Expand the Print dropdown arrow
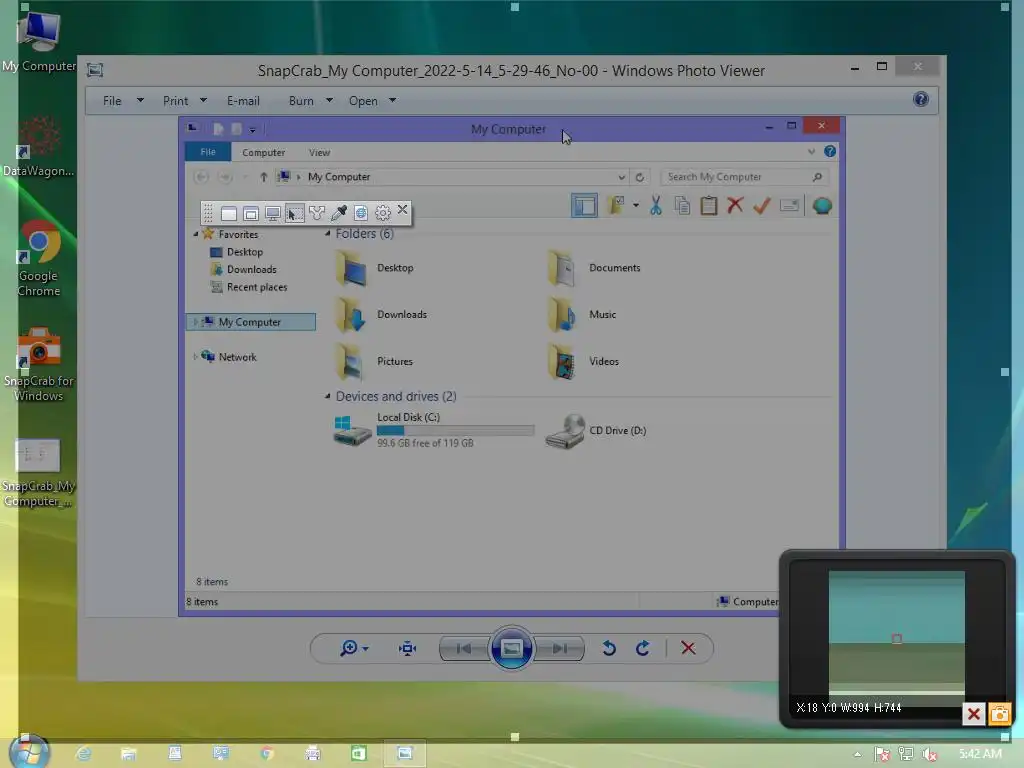Screen dimensions: 1024x768 pyautogui.click(x=203, y=101)
